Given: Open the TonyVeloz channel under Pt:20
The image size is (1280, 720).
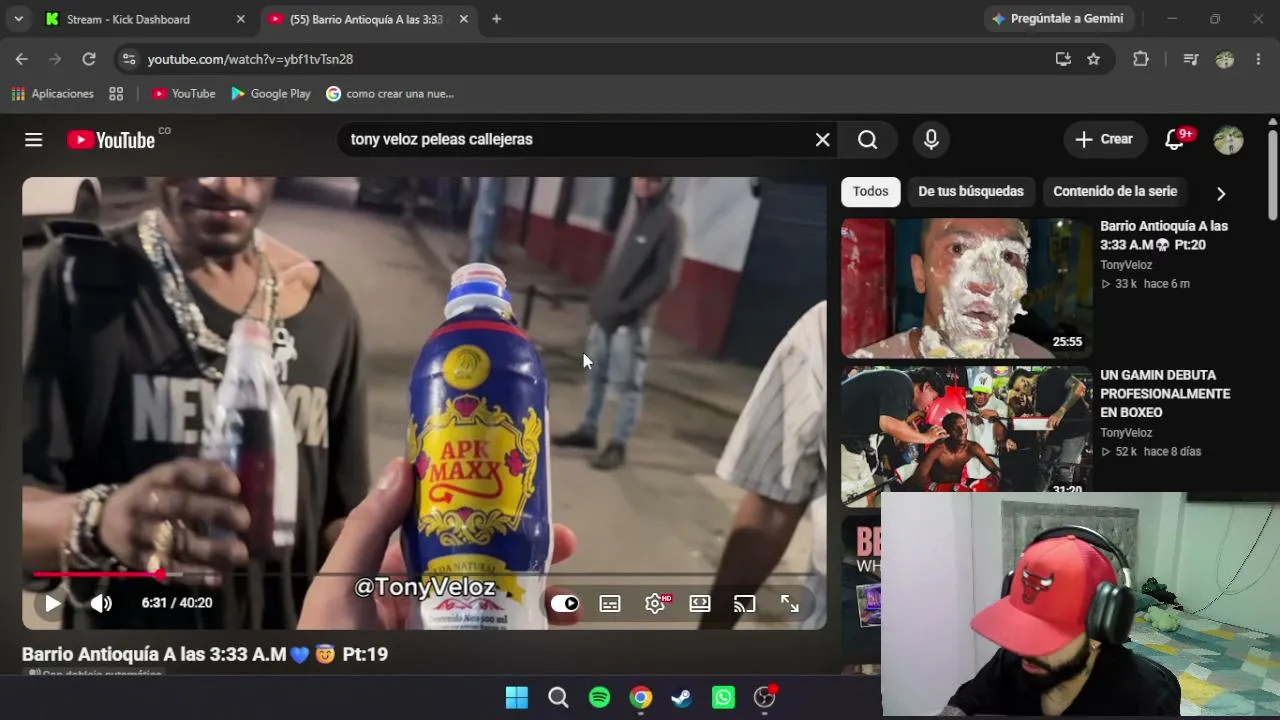Looking at the screenshot, I should point(1126,265).
